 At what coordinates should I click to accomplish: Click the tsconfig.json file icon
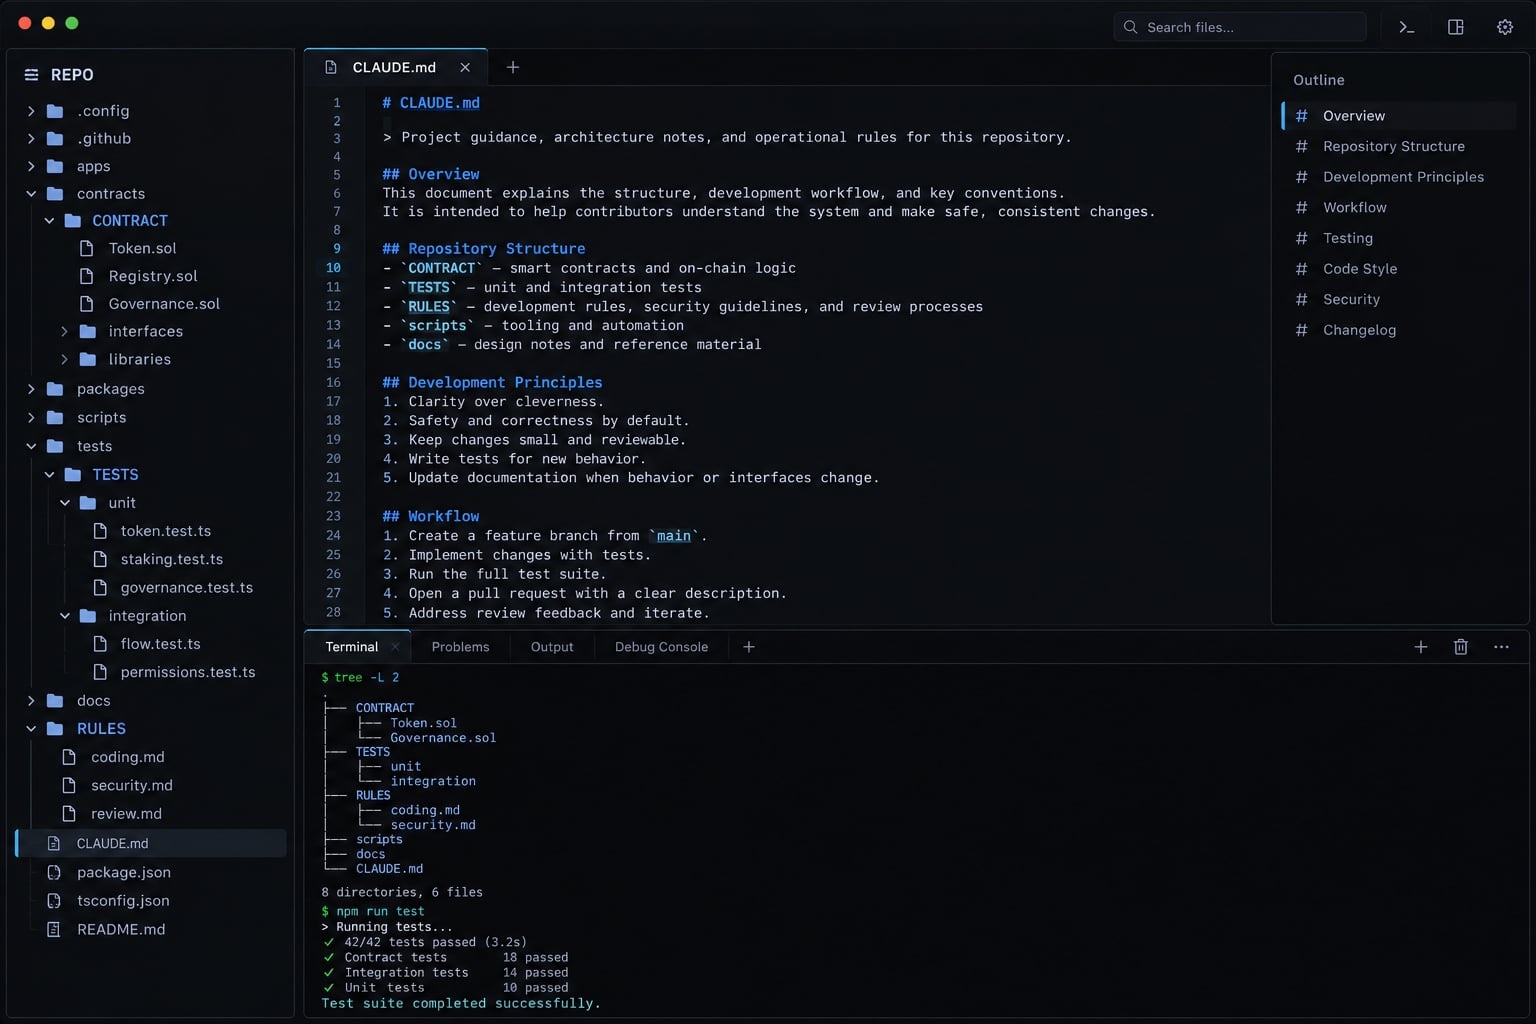(x=54, y=900)
